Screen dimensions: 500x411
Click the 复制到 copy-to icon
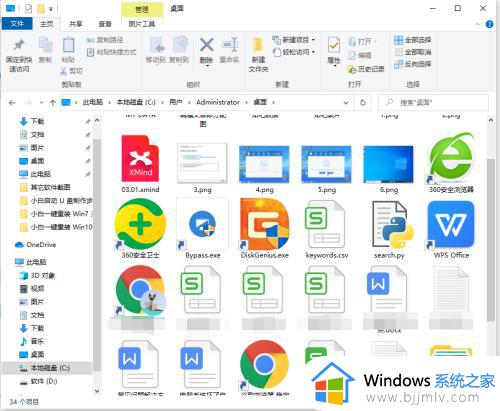tap(180, 45)
